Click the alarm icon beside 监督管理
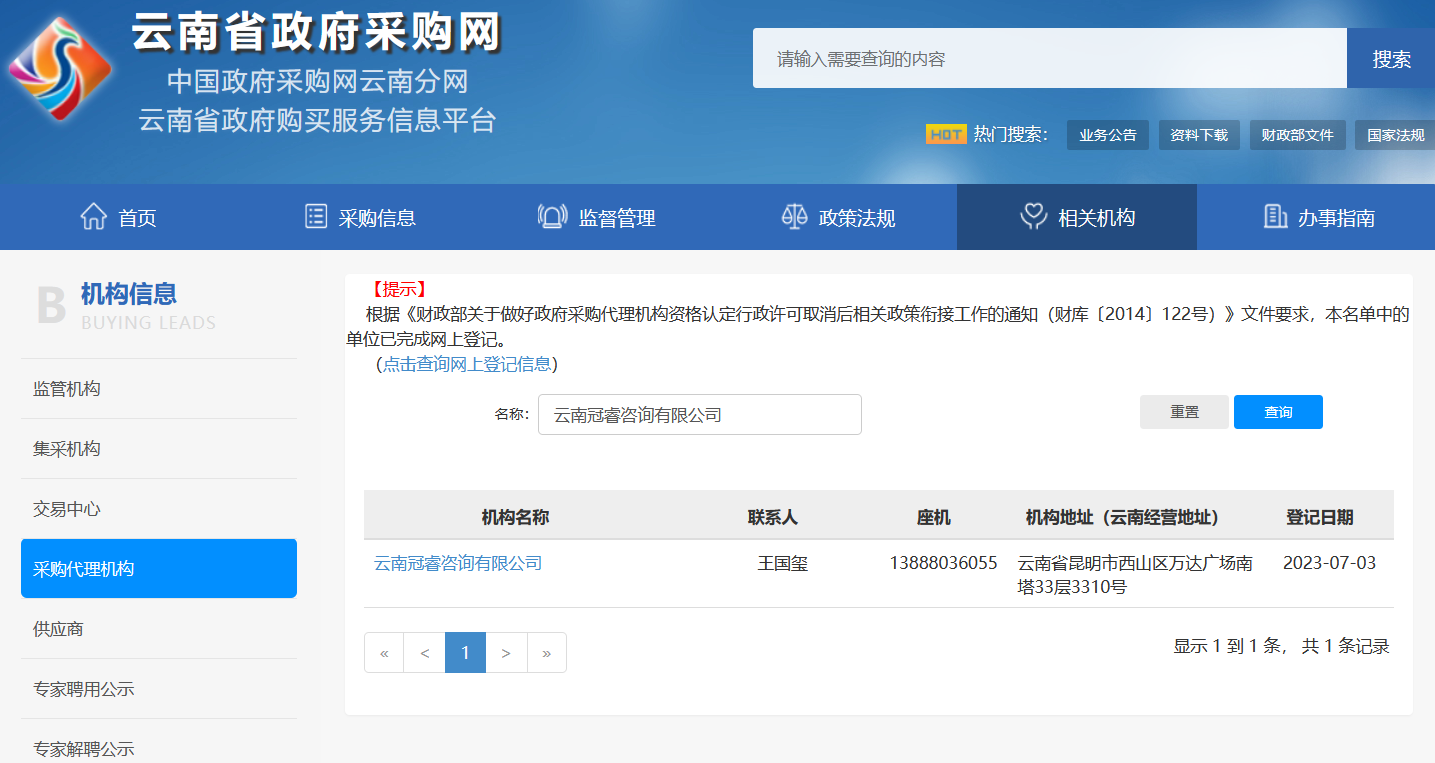This screenshot has height=763, width=1435. tap(552, 216)
